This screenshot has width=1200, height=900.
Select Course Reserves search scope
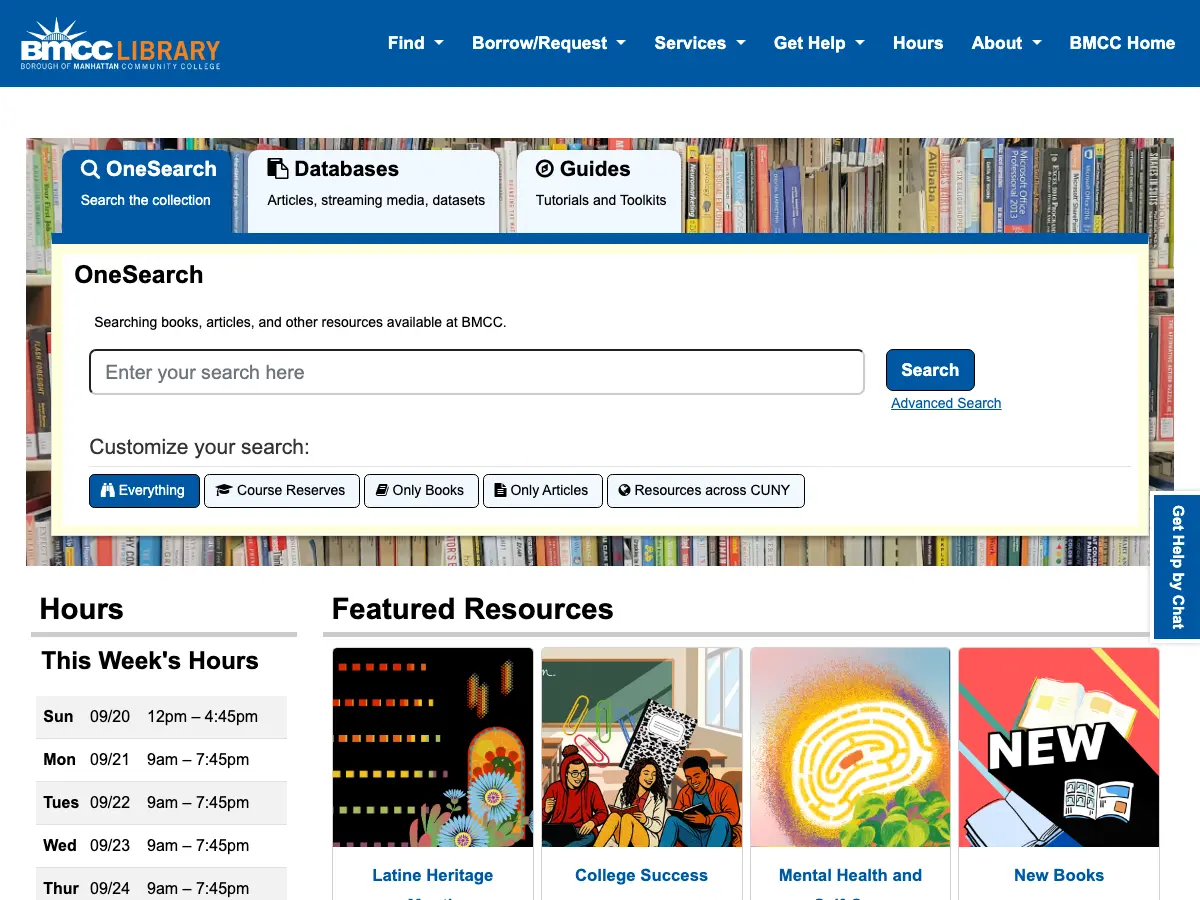(282, 490)
